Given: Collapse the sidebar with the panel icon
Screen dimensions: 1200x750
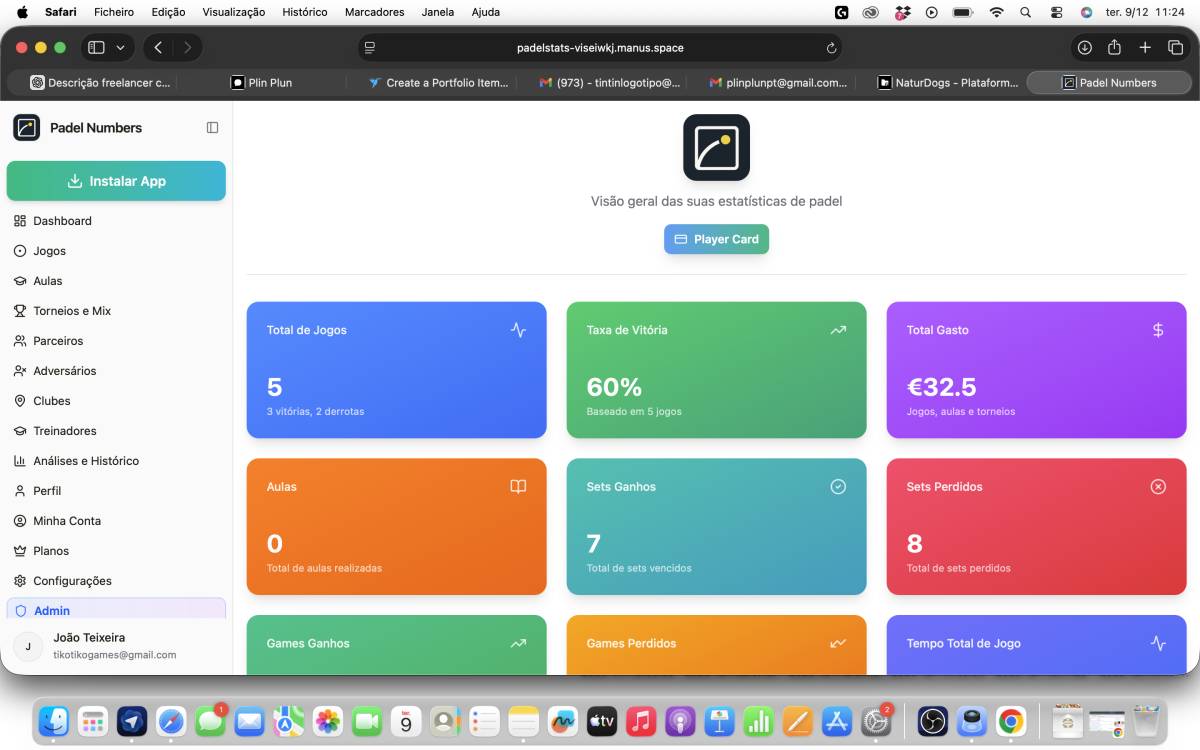Looking at the screenshot, I should pyautogui.click(x=212, y=128).
